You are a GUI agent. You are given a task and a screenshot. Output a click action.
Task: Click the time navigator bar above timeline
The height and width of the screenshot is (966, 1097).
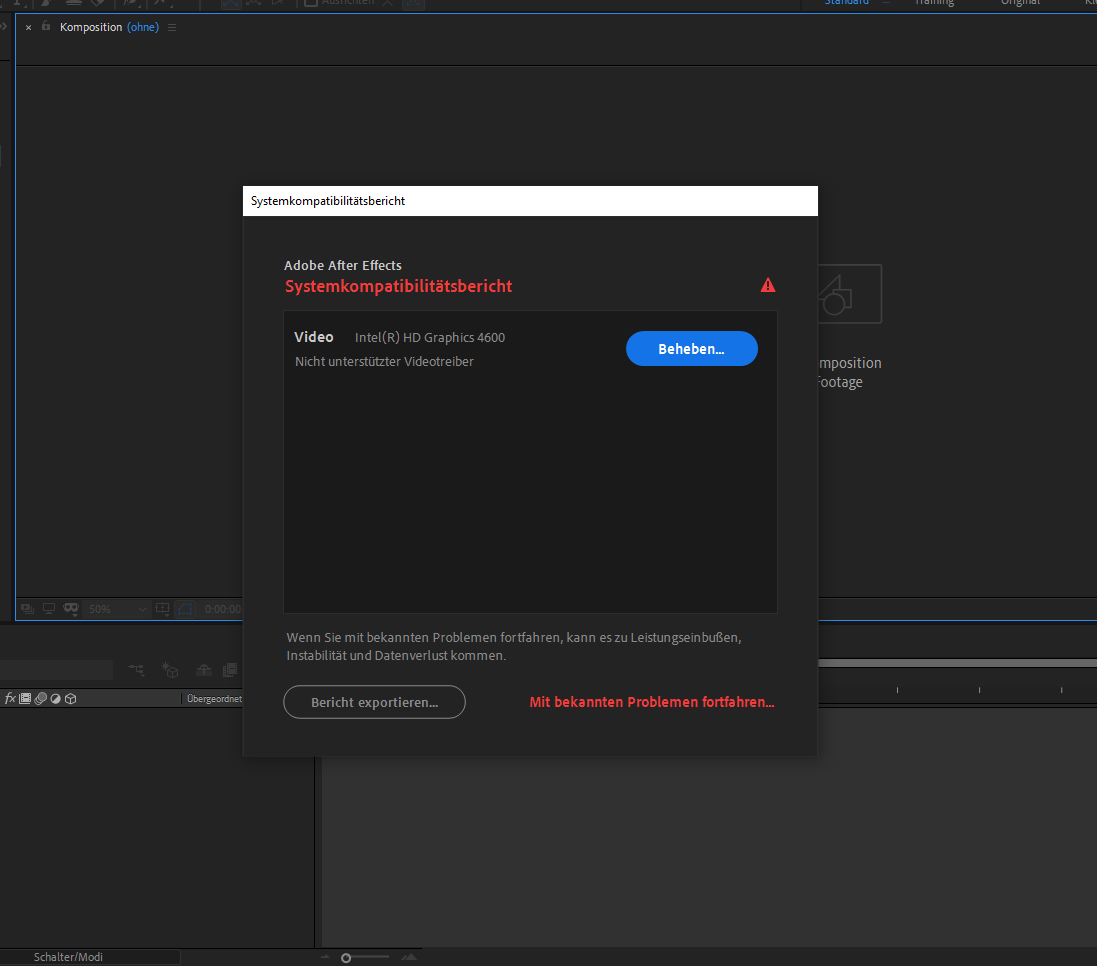[x=957, y=662]
